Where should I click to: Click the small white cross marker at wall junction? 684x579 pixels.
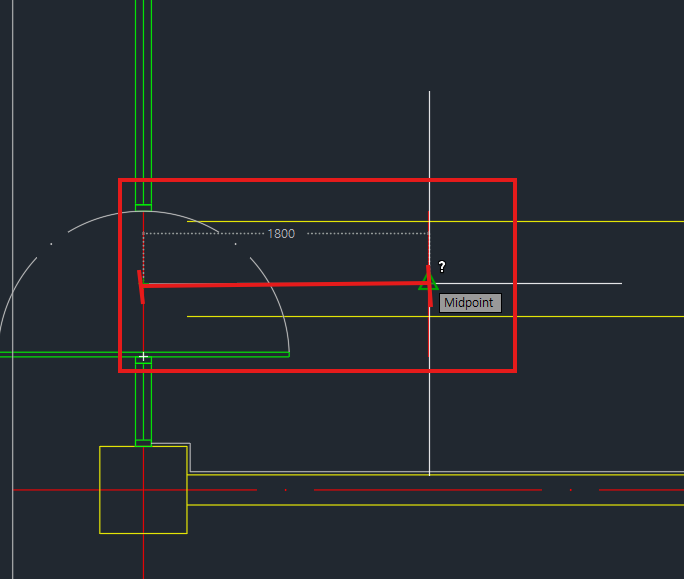coord(143,357)
